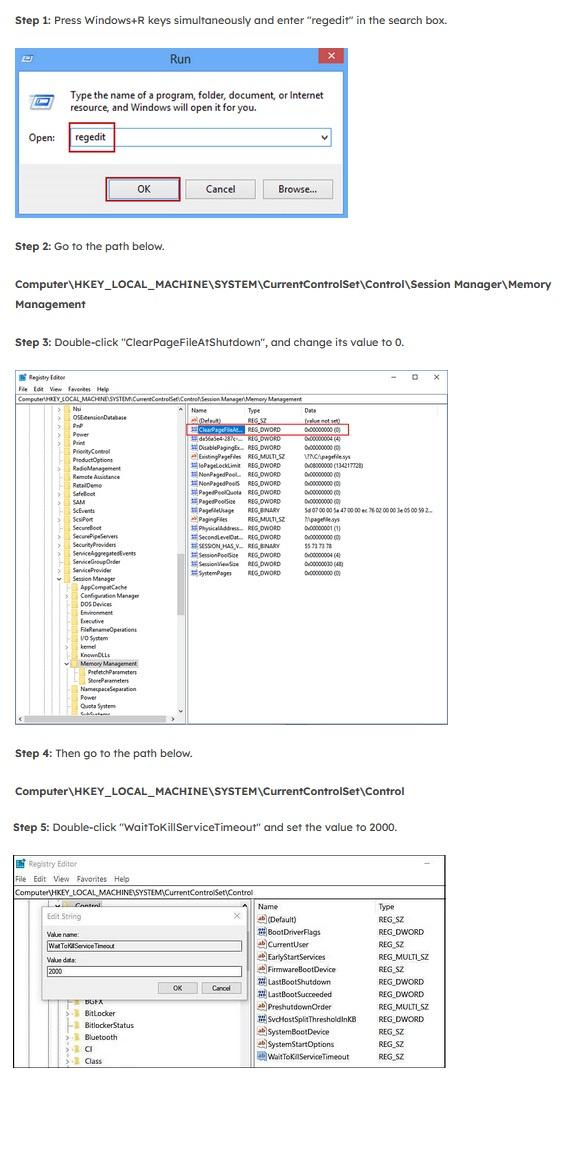
Task: Select the SecureBoot key in the tree
Action: (86, 528)
